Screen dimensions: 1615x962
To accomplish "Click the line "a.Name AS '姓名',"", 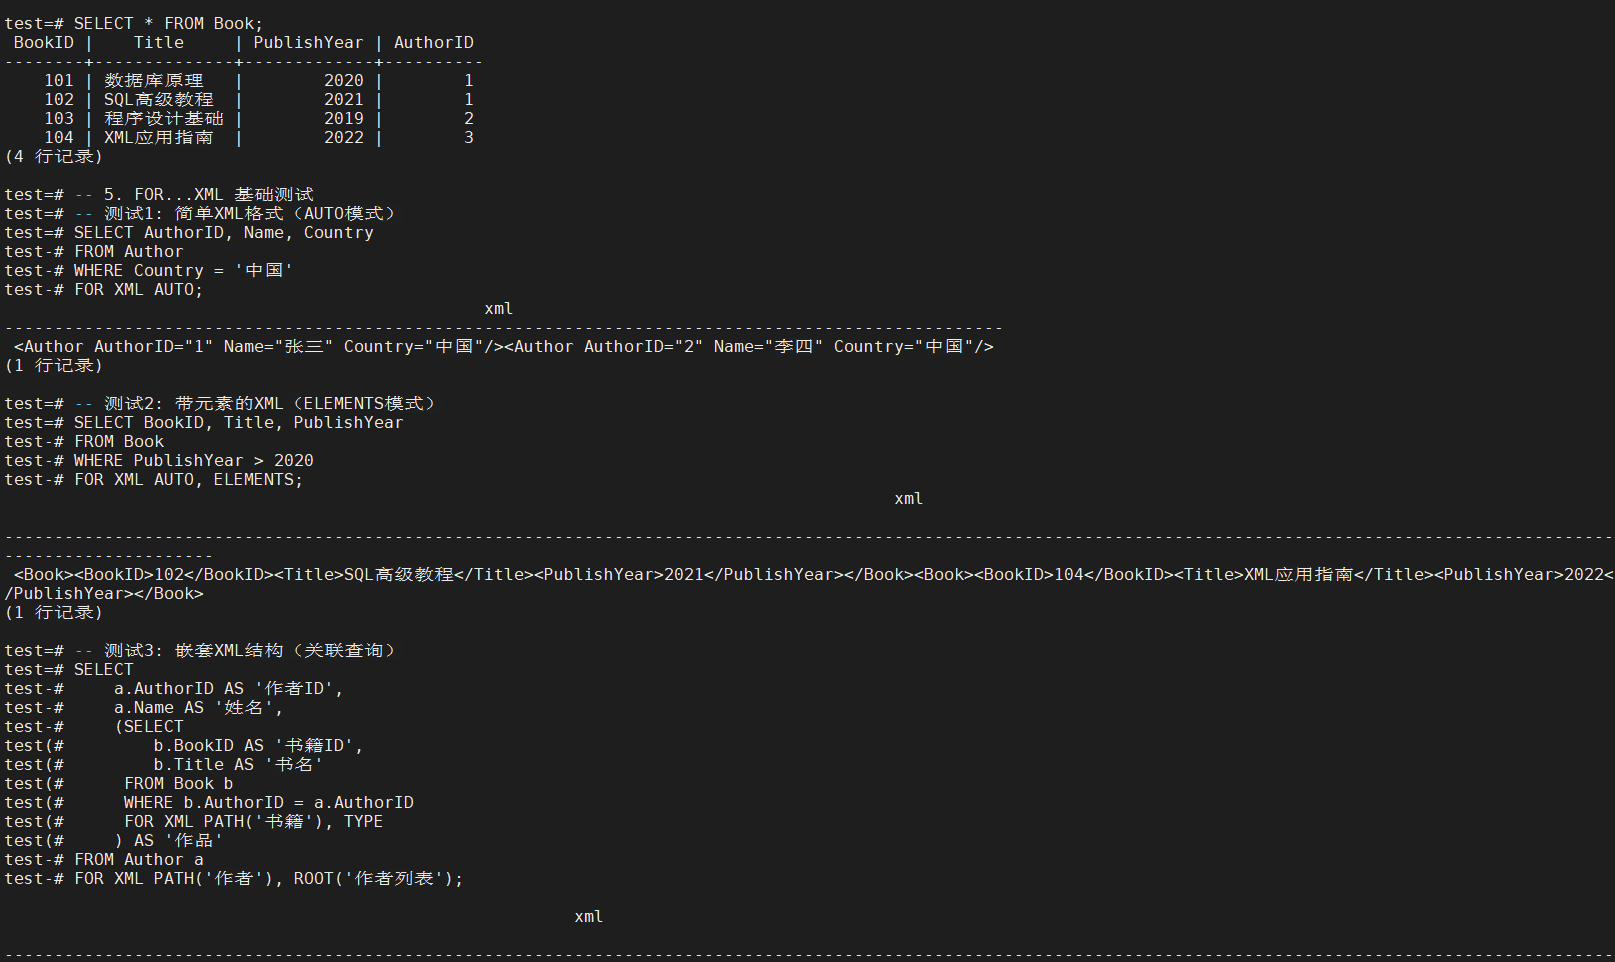I will (x=198, y=707).
